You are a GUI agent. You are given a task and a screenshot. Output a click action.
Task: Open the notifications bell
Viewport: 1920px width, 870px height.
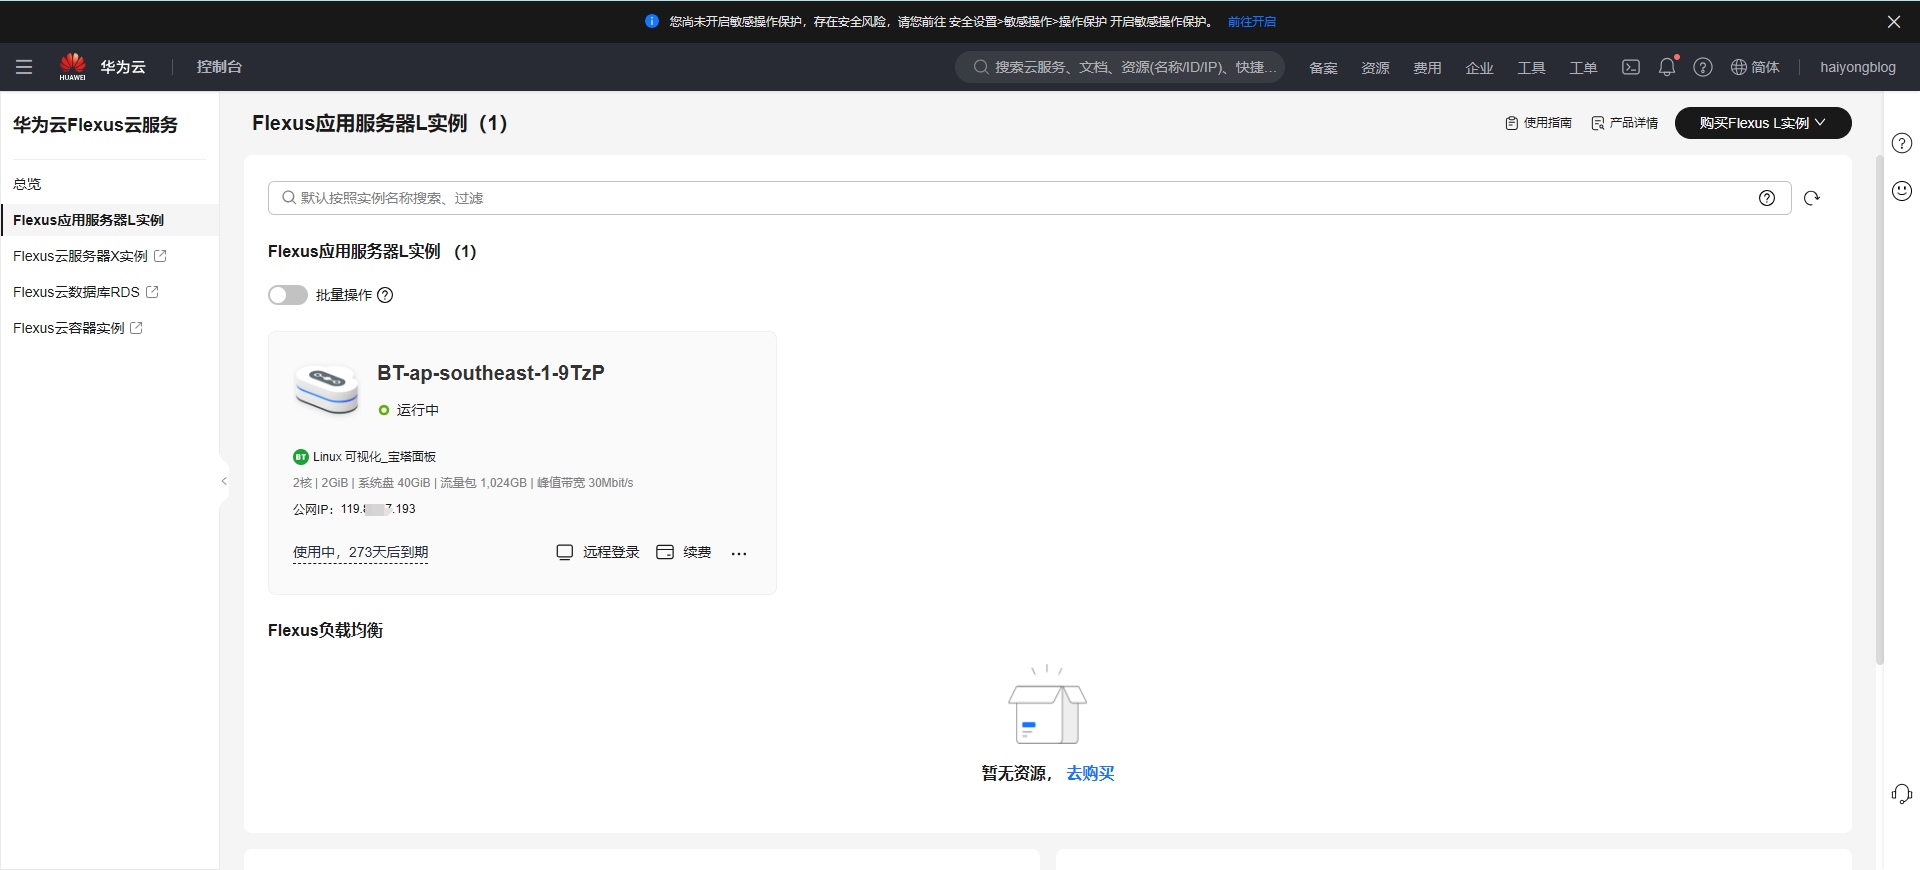coord(1667,67)
